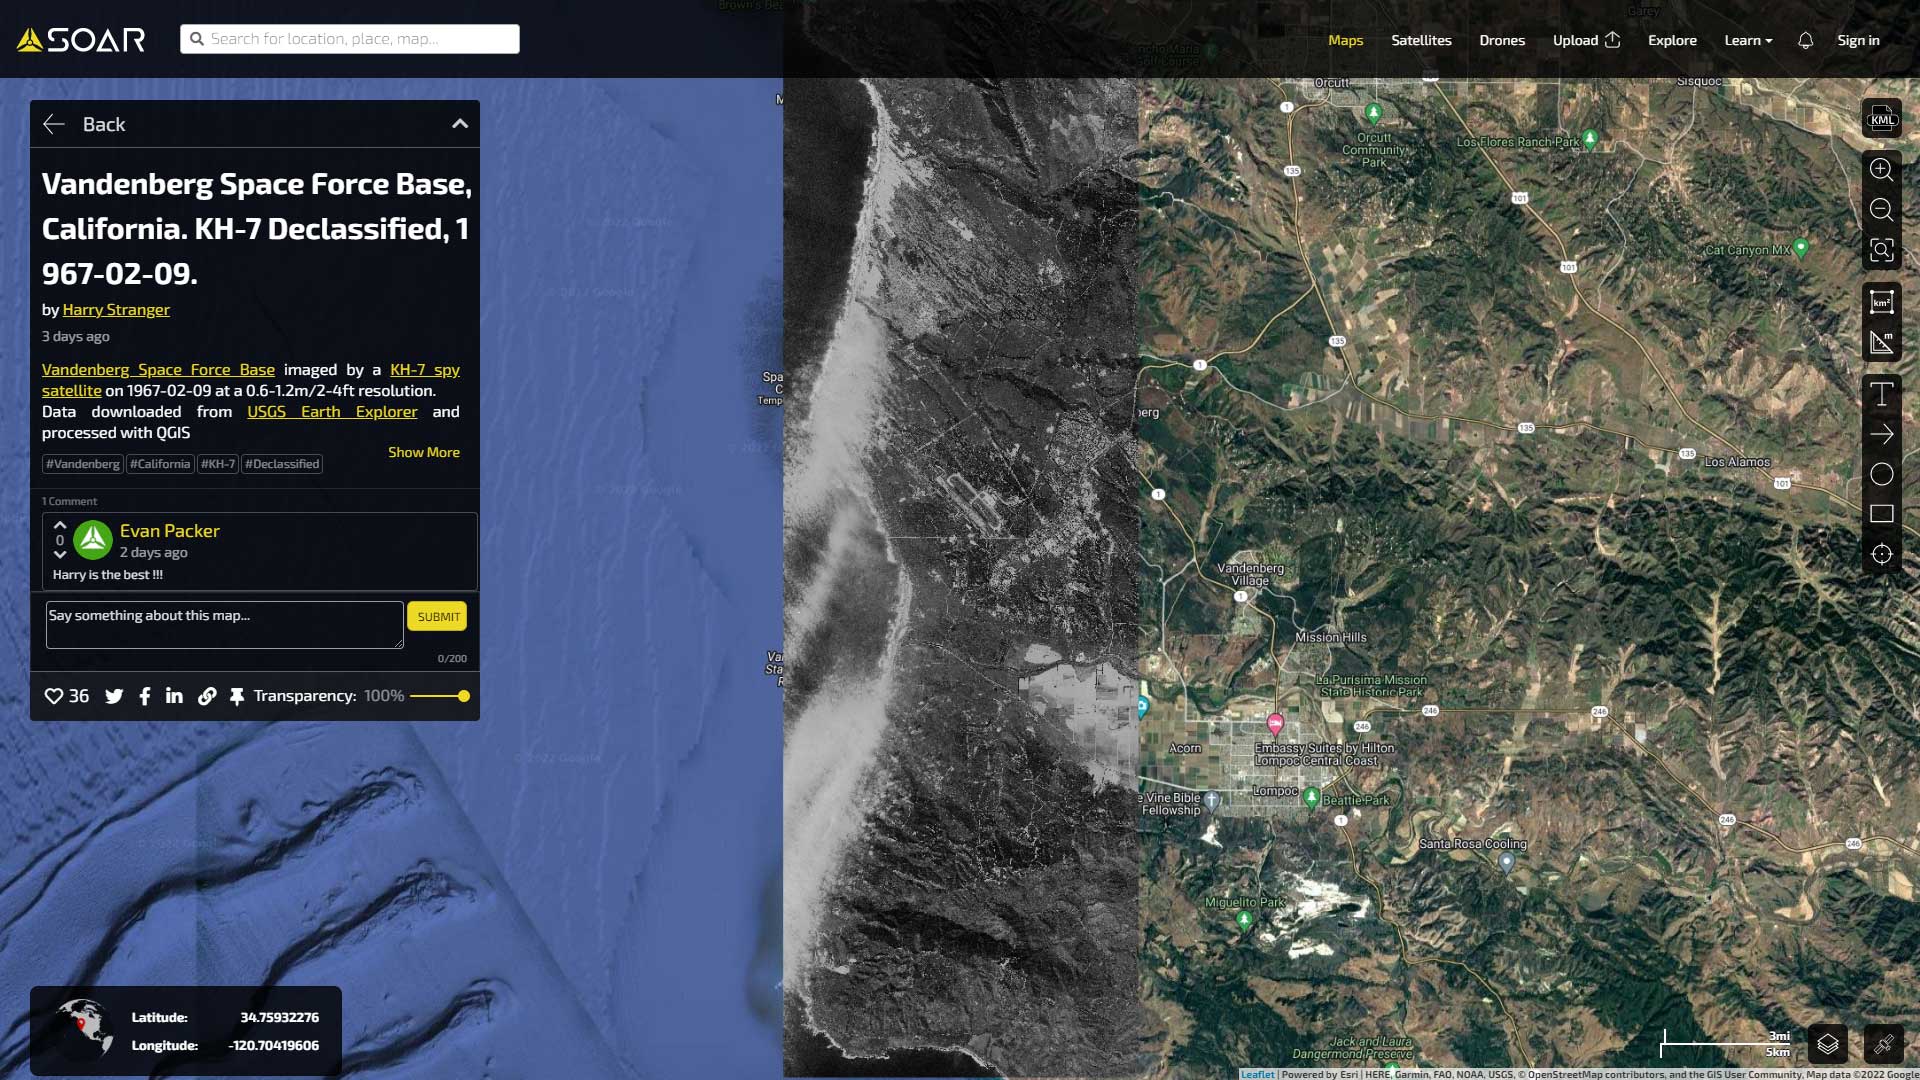Zoom out of the map

pos(1881,209)
